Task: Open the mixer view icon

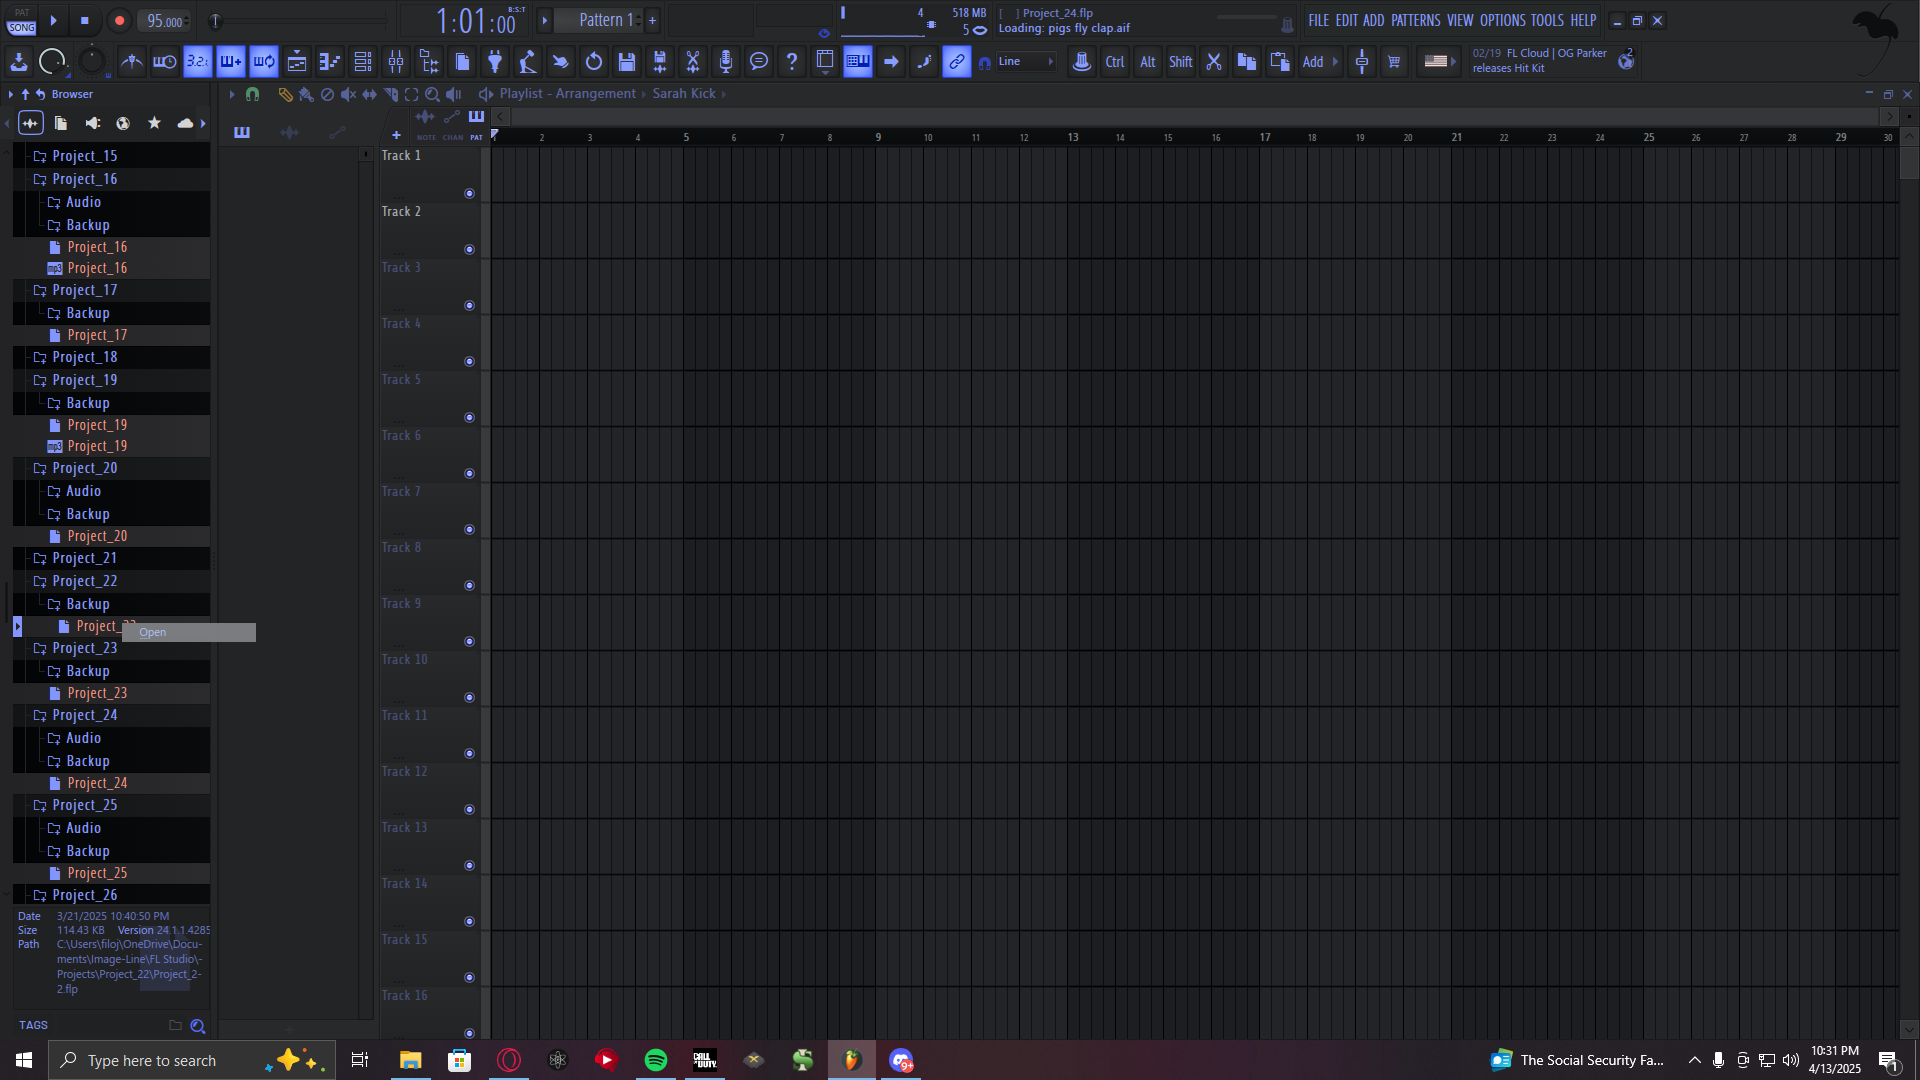Action: point(396,62)
